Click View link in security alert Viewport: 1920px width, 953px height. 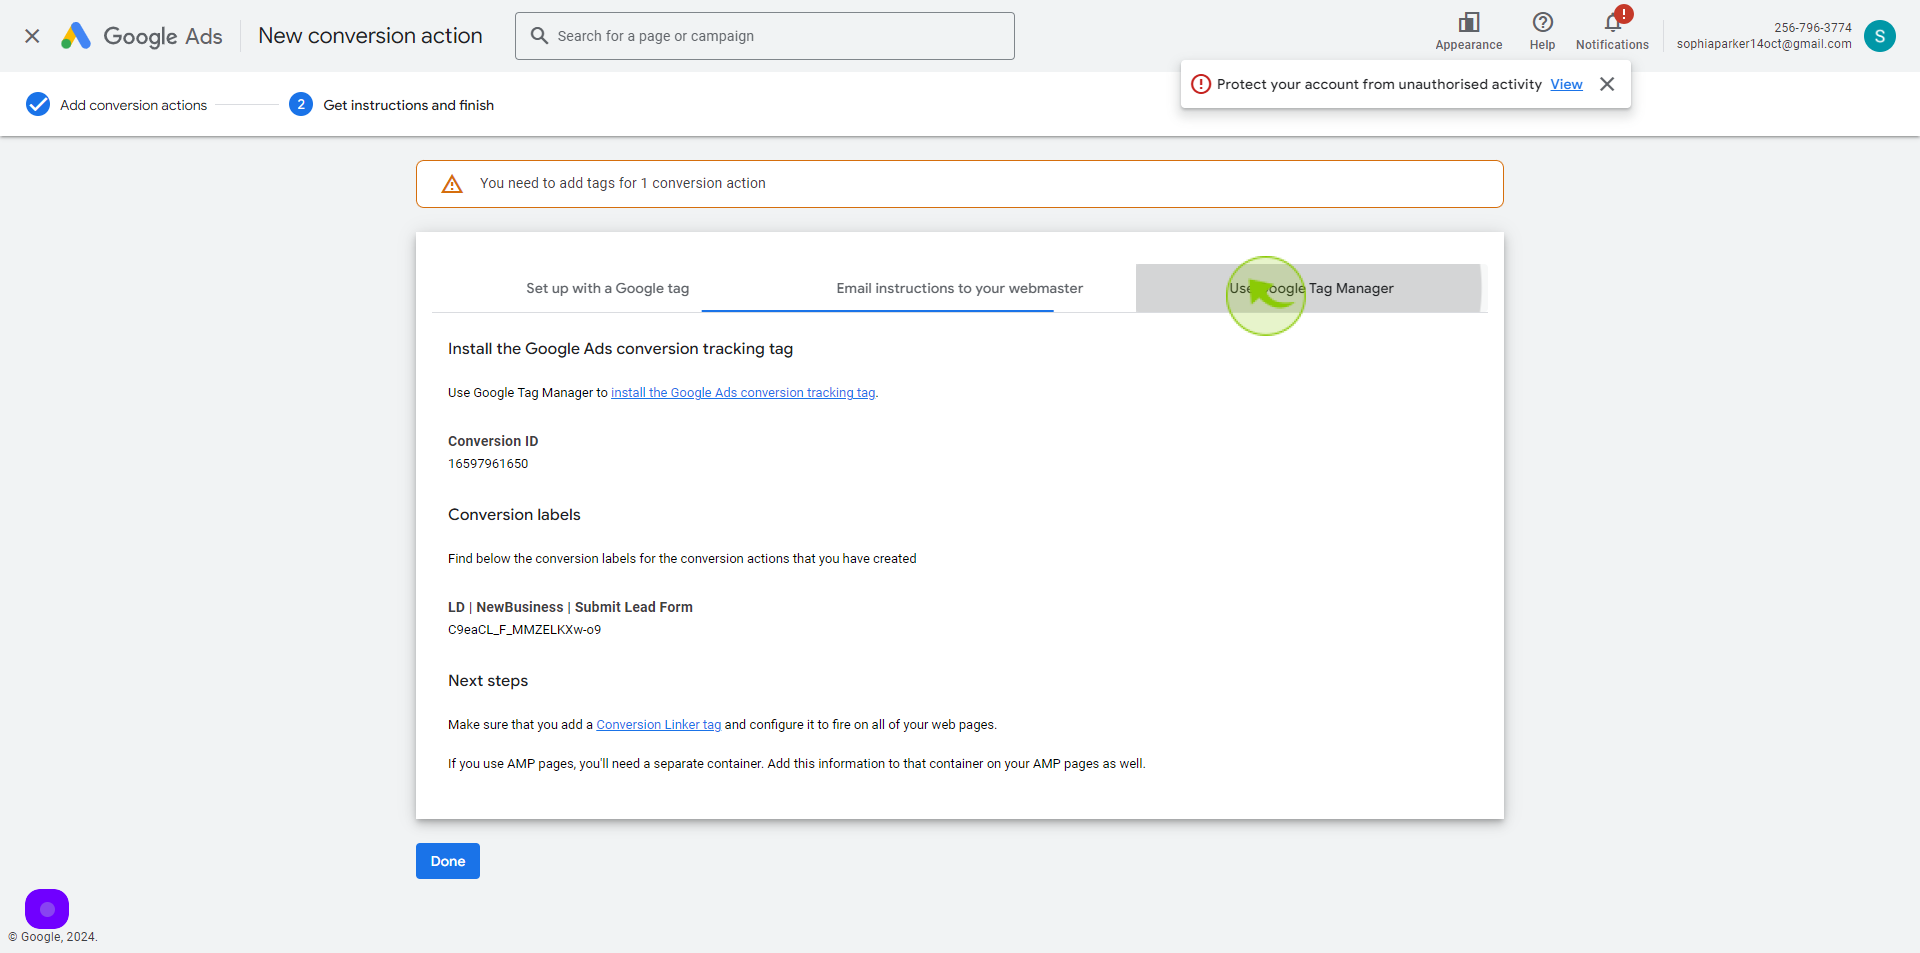pyautogui.click(x=1566, y=84)
